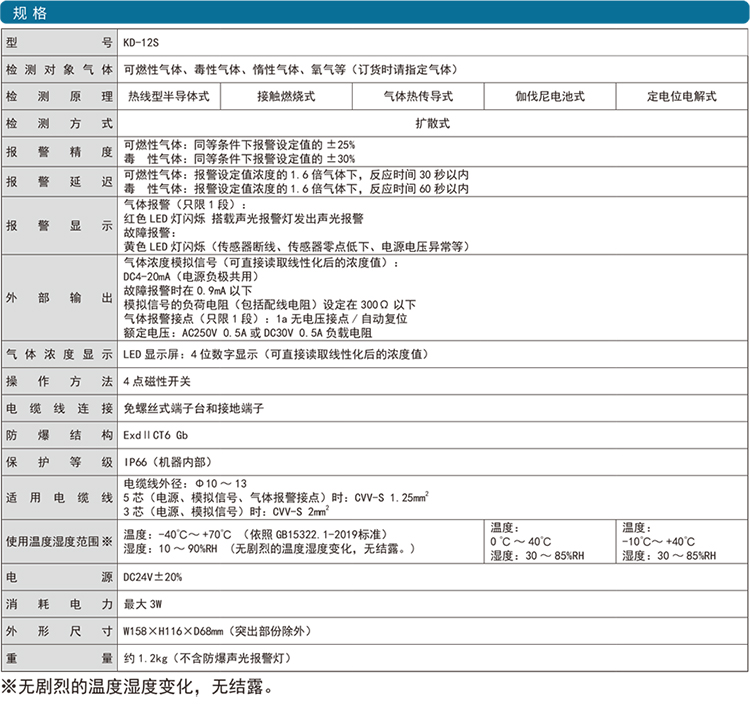
Task: Click the 热线型半导体式 detection principle cell
Action: tap(168, 97)
